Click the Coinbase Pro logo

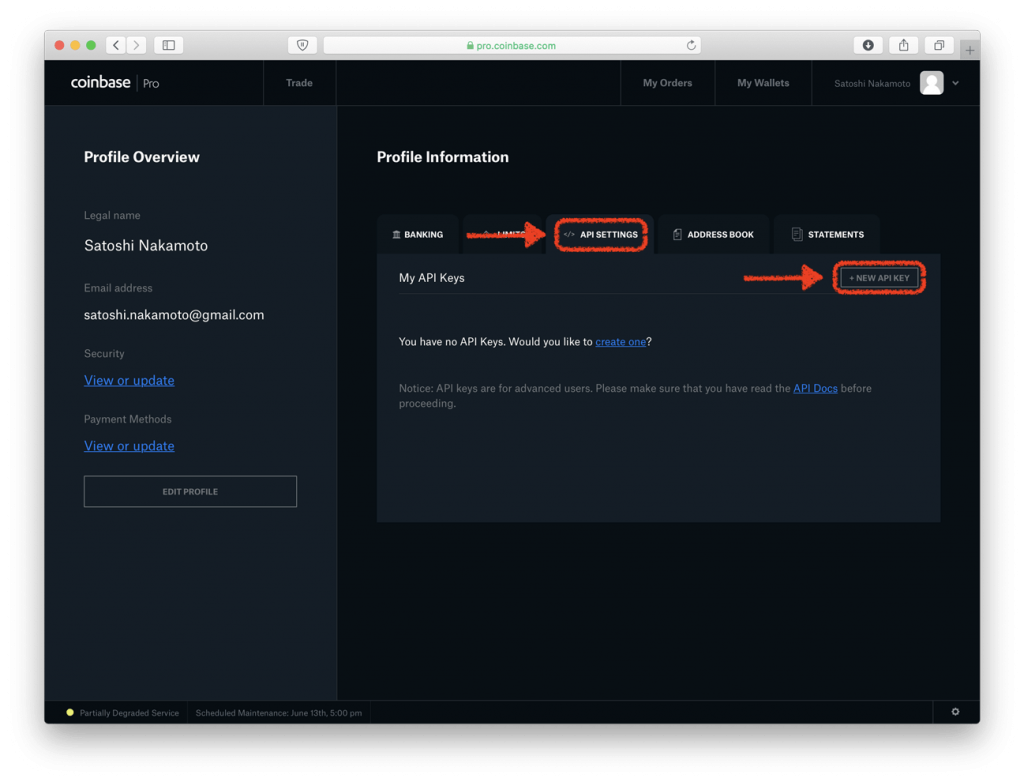(x=115, y=83)
